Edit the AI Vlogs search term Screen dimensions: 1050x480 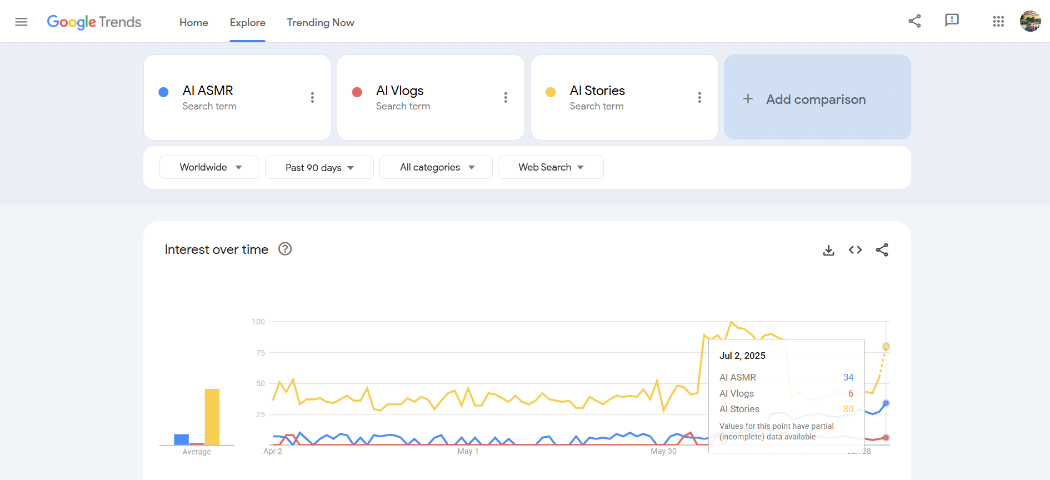coord(400,90)
